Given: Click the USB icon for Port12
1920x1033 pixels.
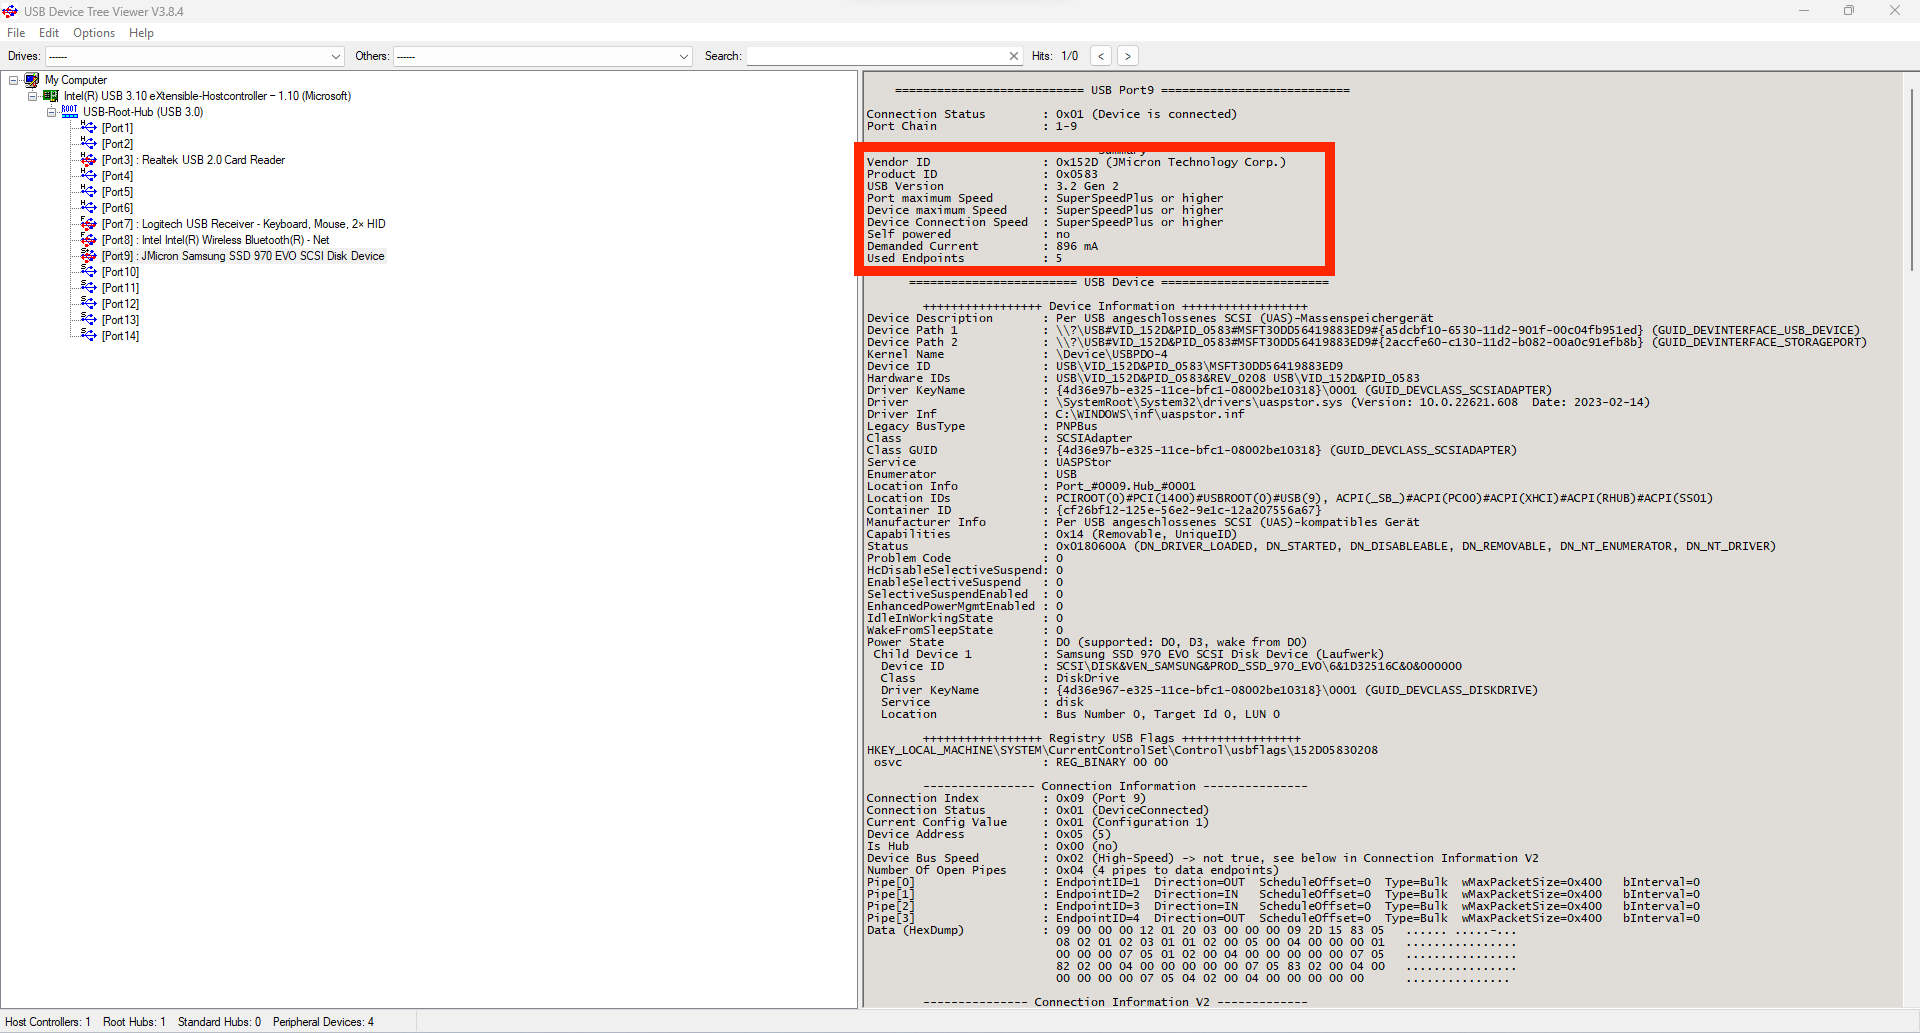Looking at the screenshot, I should coord(89,304).
